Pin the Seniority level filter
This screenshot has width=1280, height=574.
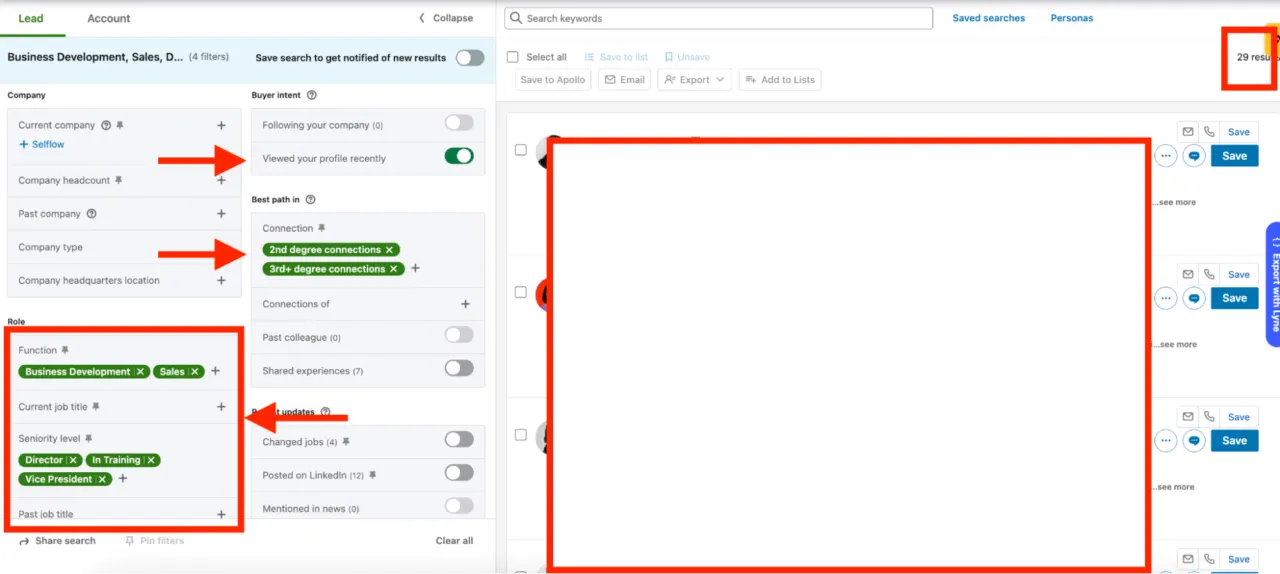coord(88,439)
